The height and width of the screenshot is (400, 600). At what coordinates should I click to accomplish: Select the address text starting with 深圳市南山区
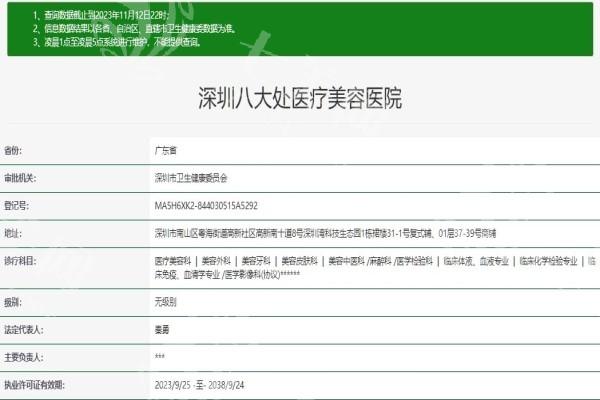325,233
